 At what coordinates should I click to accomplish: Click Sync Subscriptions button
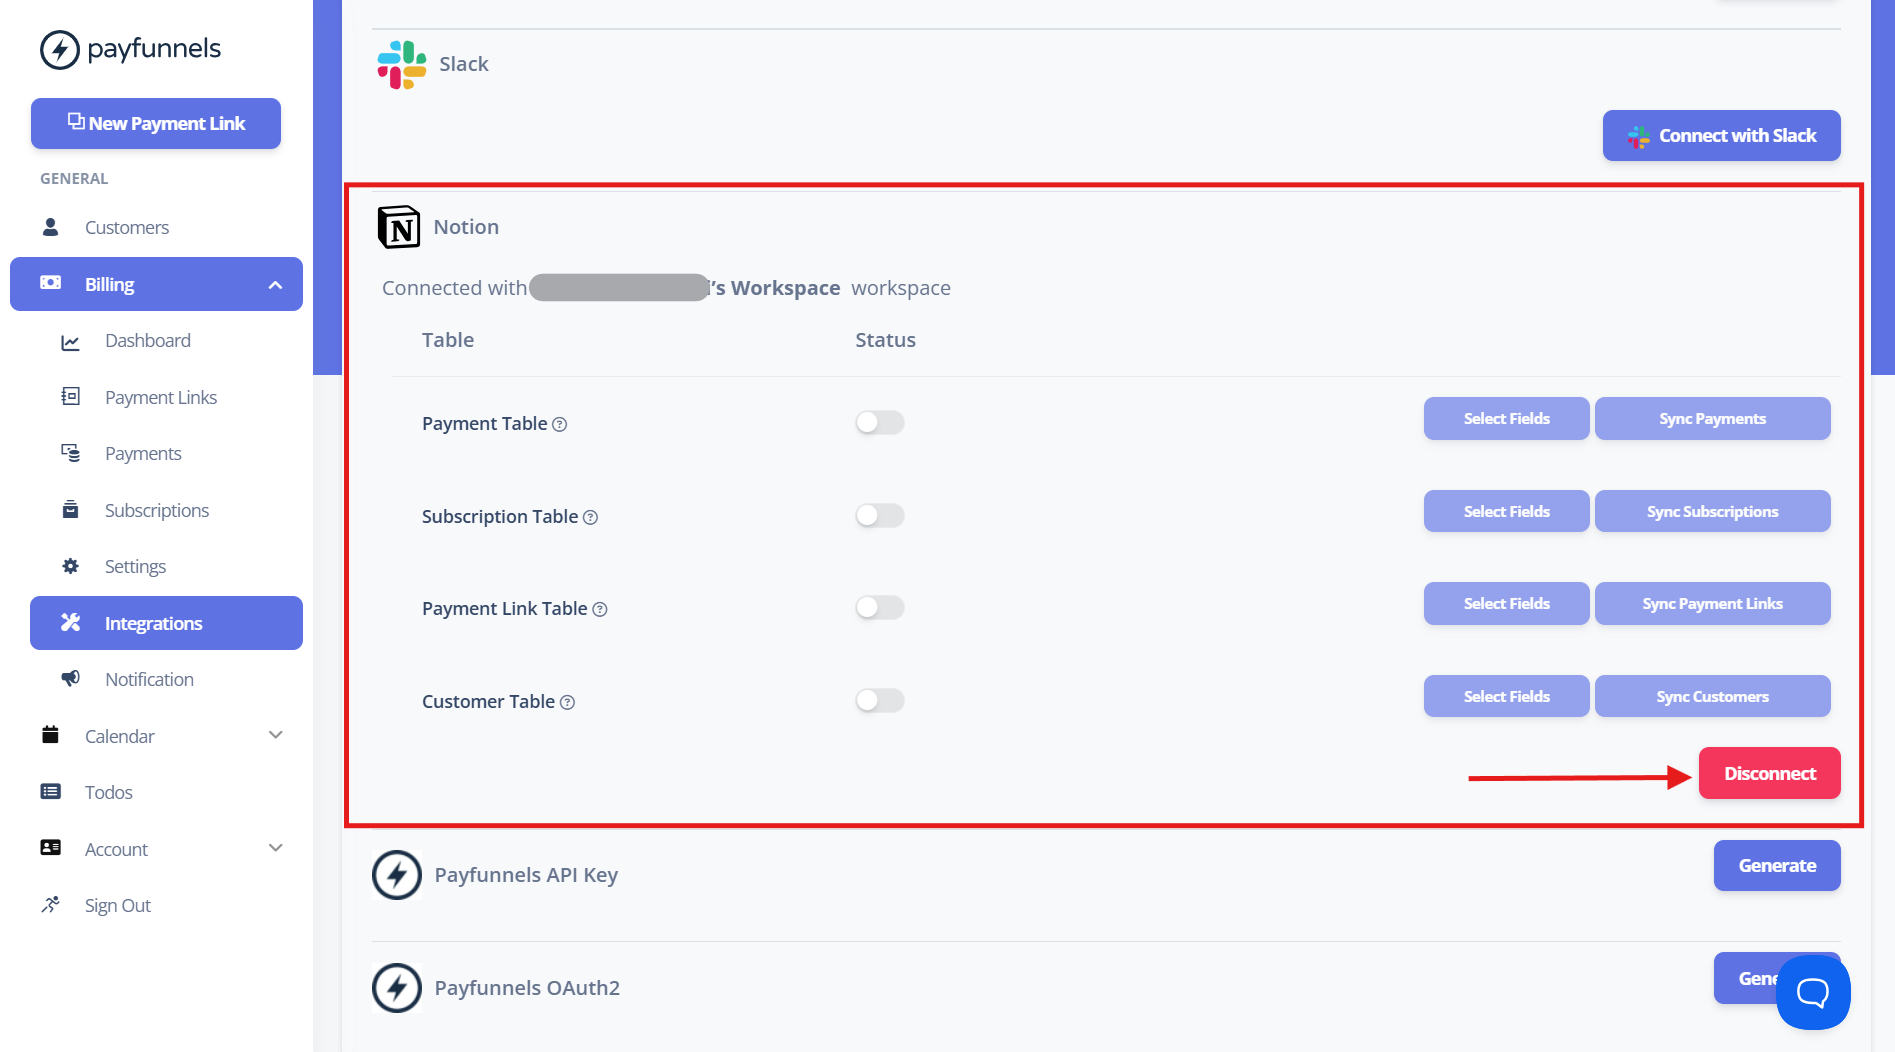pos(1712,511)
